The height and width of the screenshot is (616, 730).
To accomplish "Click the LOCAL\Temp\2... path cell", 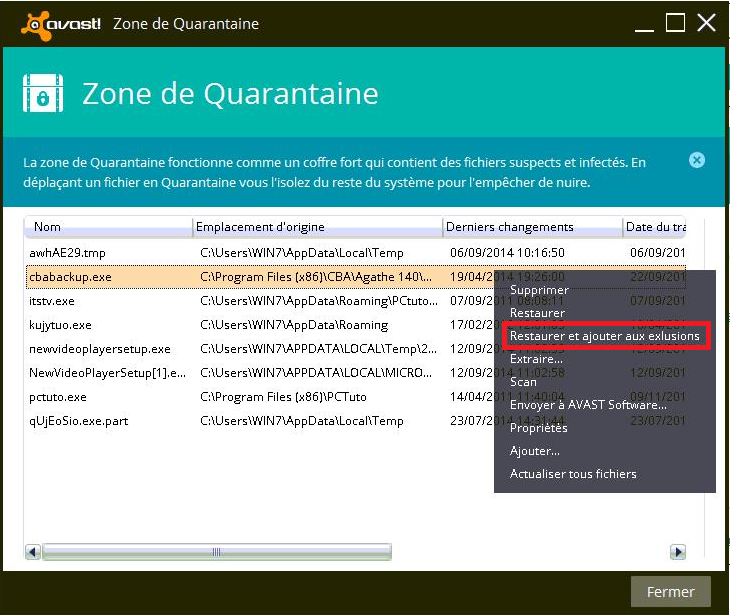I will coord(318,349).
